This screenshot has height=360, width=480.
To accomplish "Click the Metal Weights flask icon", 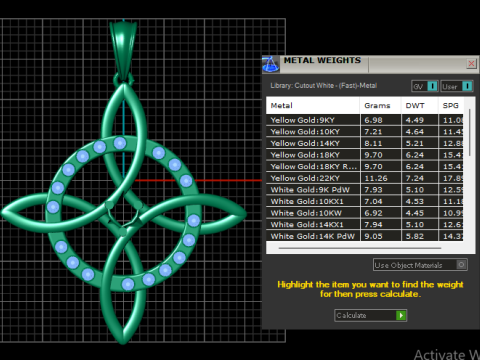I will [271, 64].
